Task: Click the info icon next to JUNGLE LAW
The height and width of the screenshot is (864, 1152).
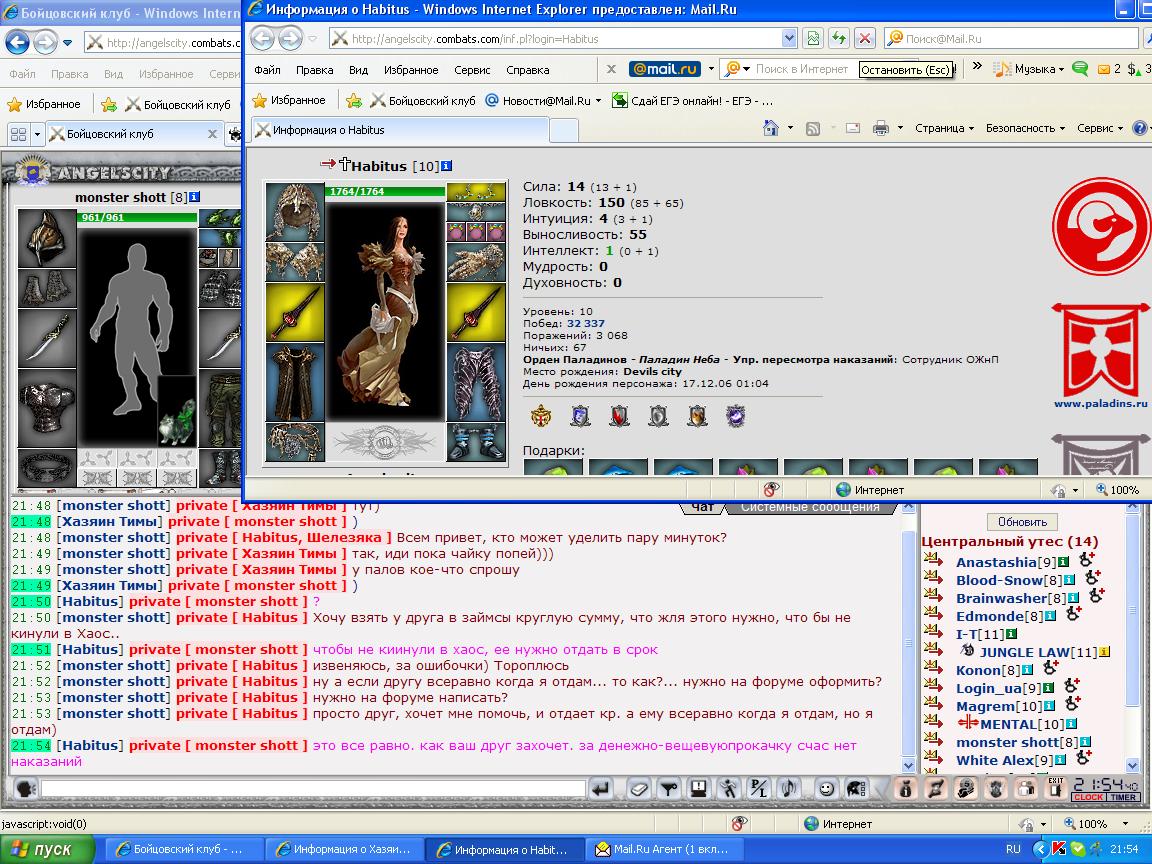Action: point(1105,652)
